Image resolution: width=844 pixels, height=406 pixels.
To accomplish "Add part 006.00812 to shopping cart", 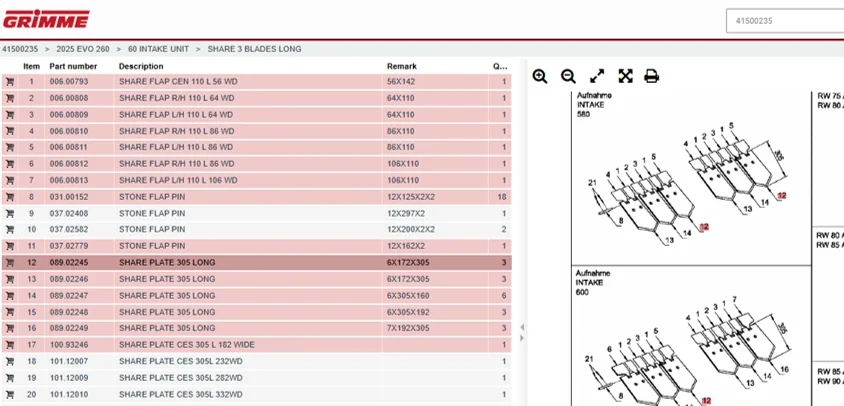I will click(10, 164).
